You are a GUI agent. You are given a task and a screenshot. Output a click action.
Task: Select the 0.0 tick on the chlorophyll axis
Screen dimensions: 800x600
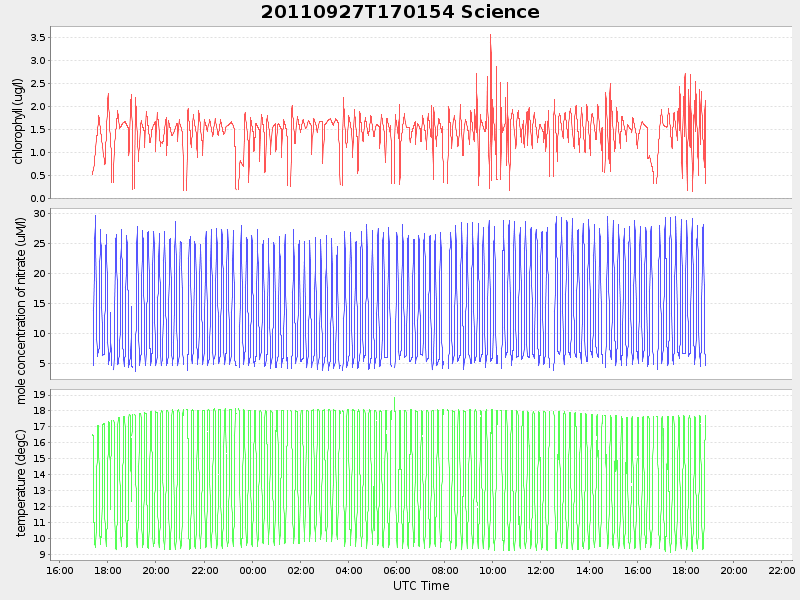37,198
